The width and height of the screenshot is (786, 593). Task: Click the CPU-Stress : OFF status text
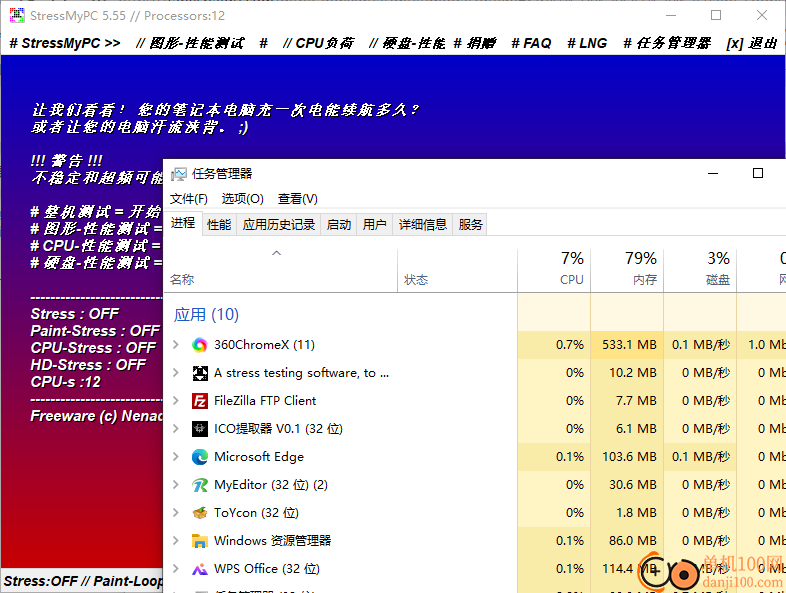point(93,348)
